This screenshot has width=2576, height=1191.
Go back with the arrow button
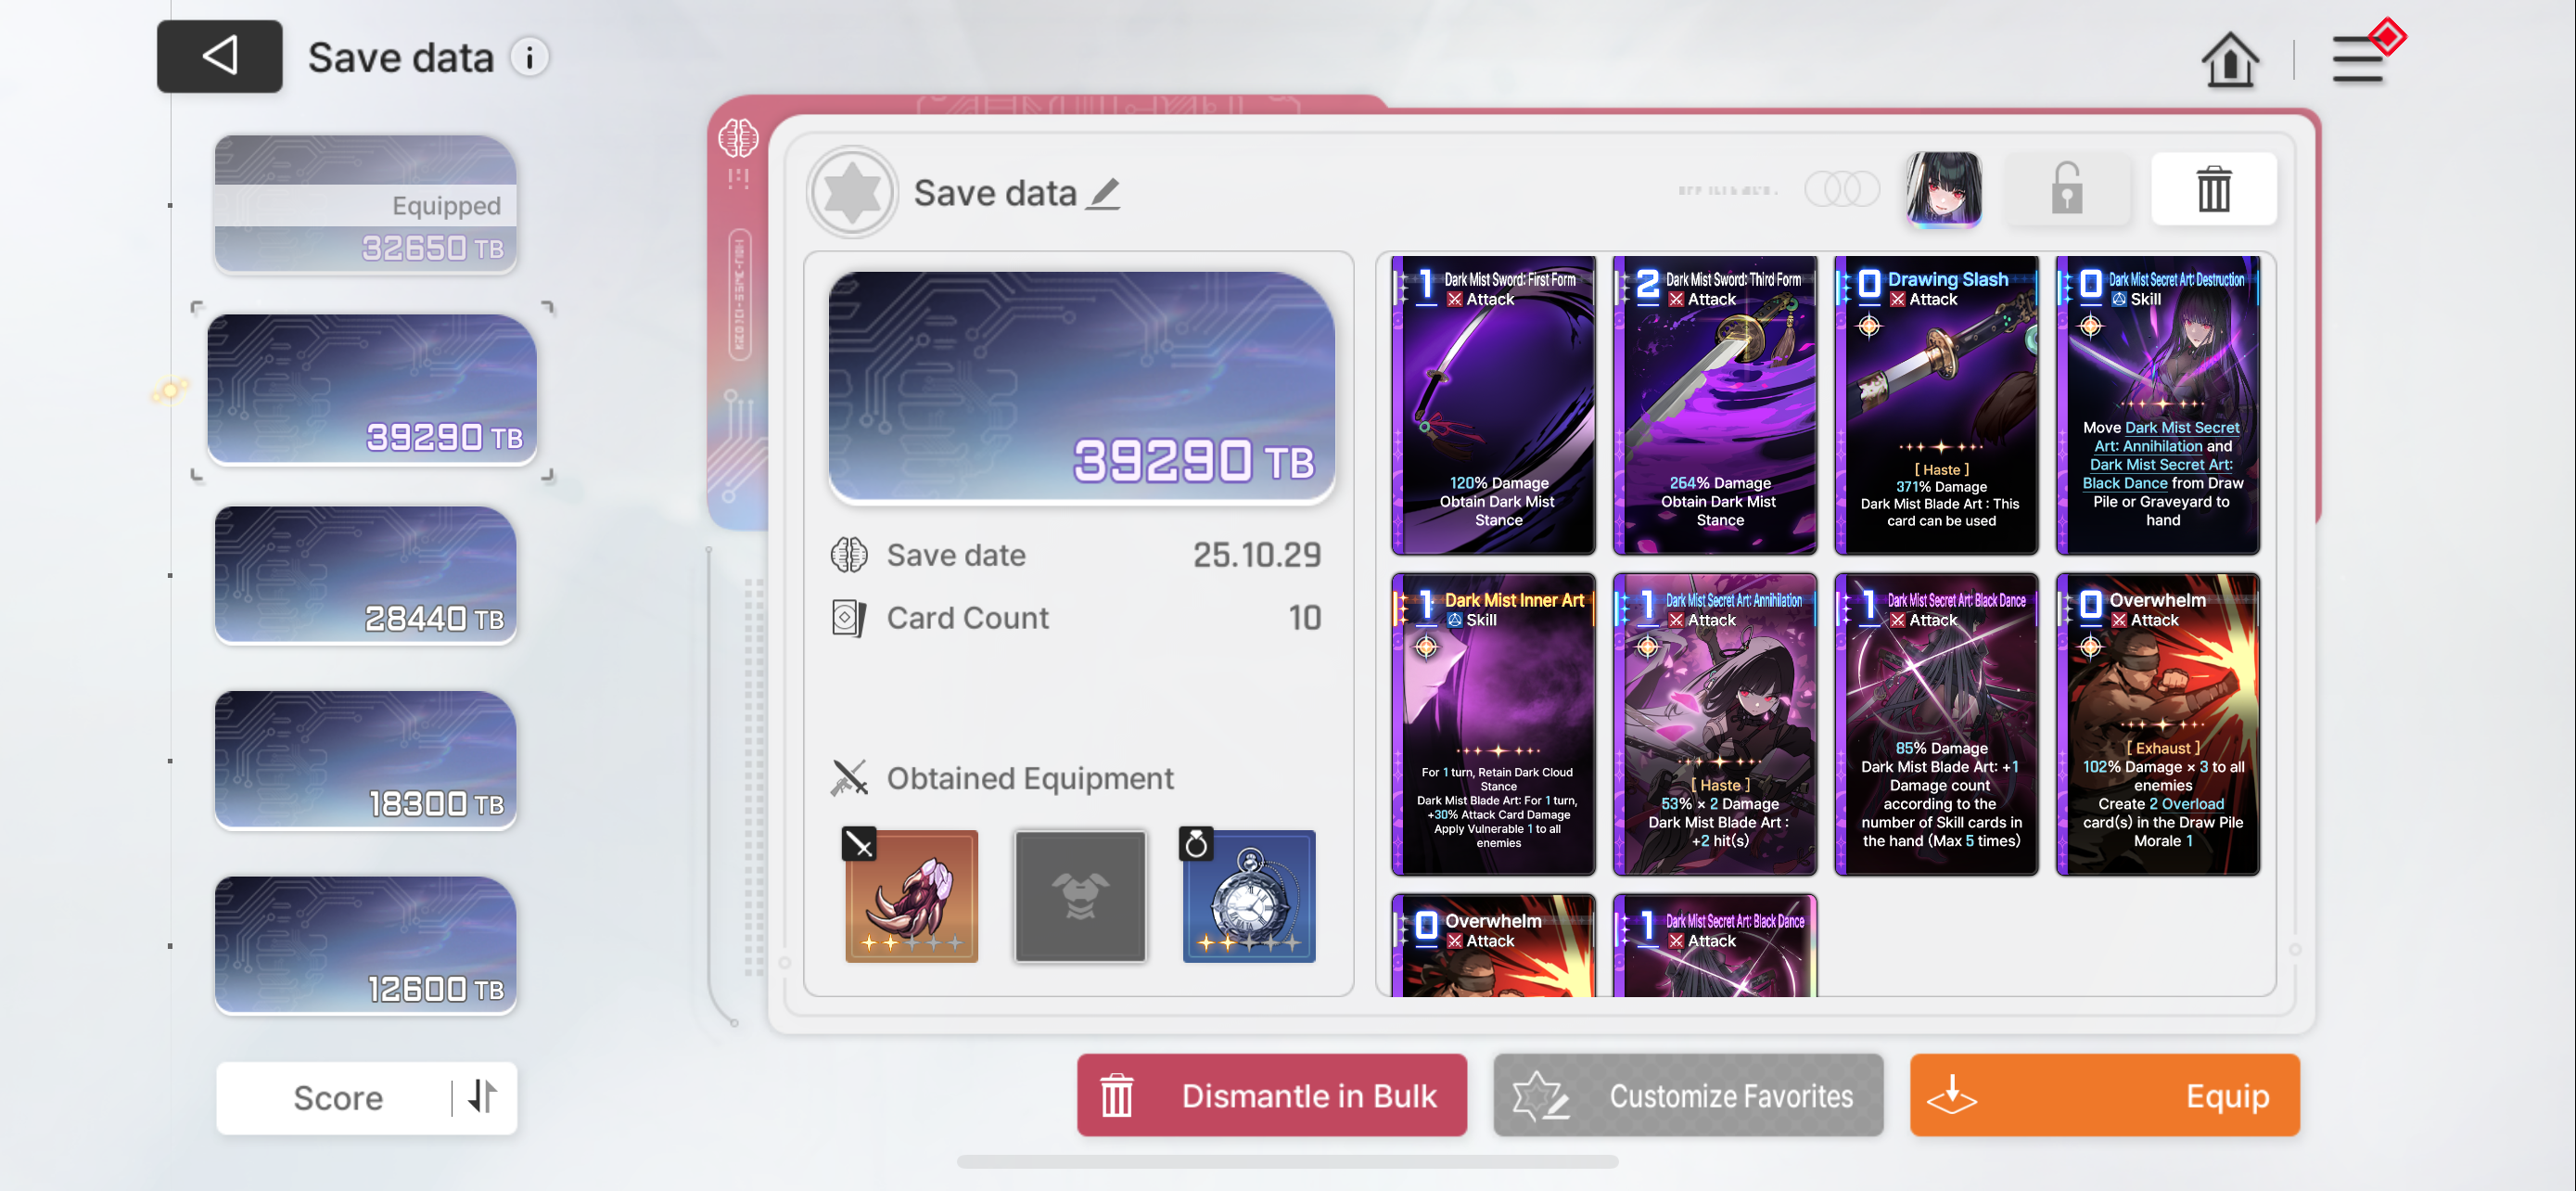point(219,56)
